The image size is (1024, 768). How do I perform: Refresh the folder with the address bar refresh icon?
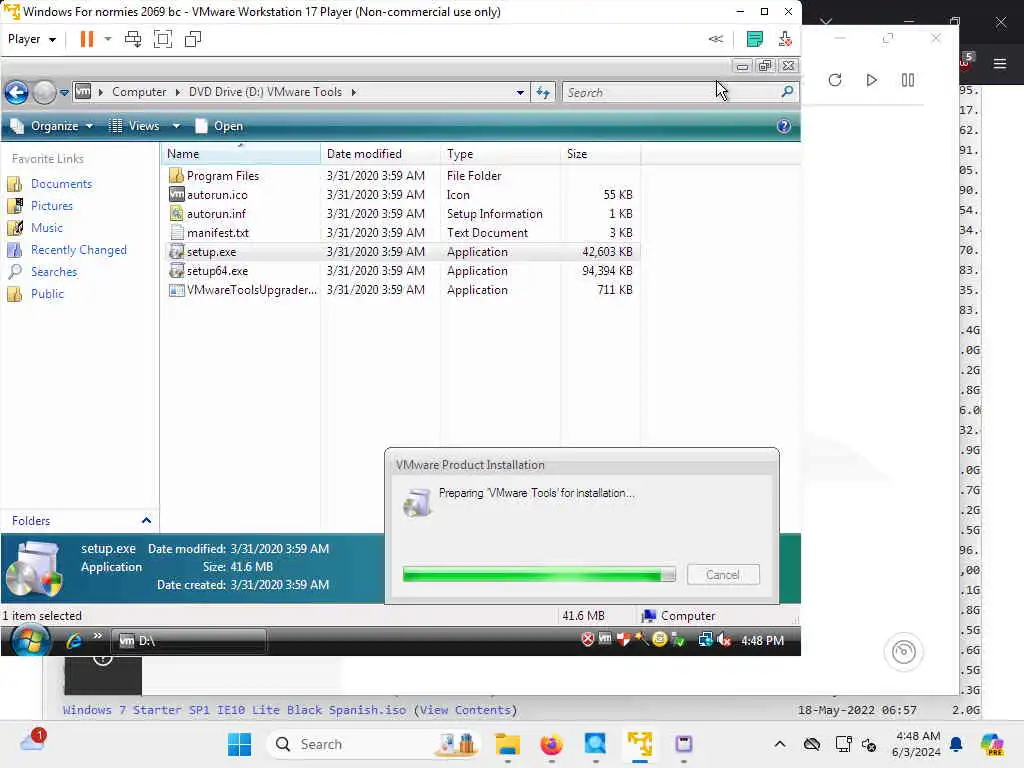click(543, 93)
